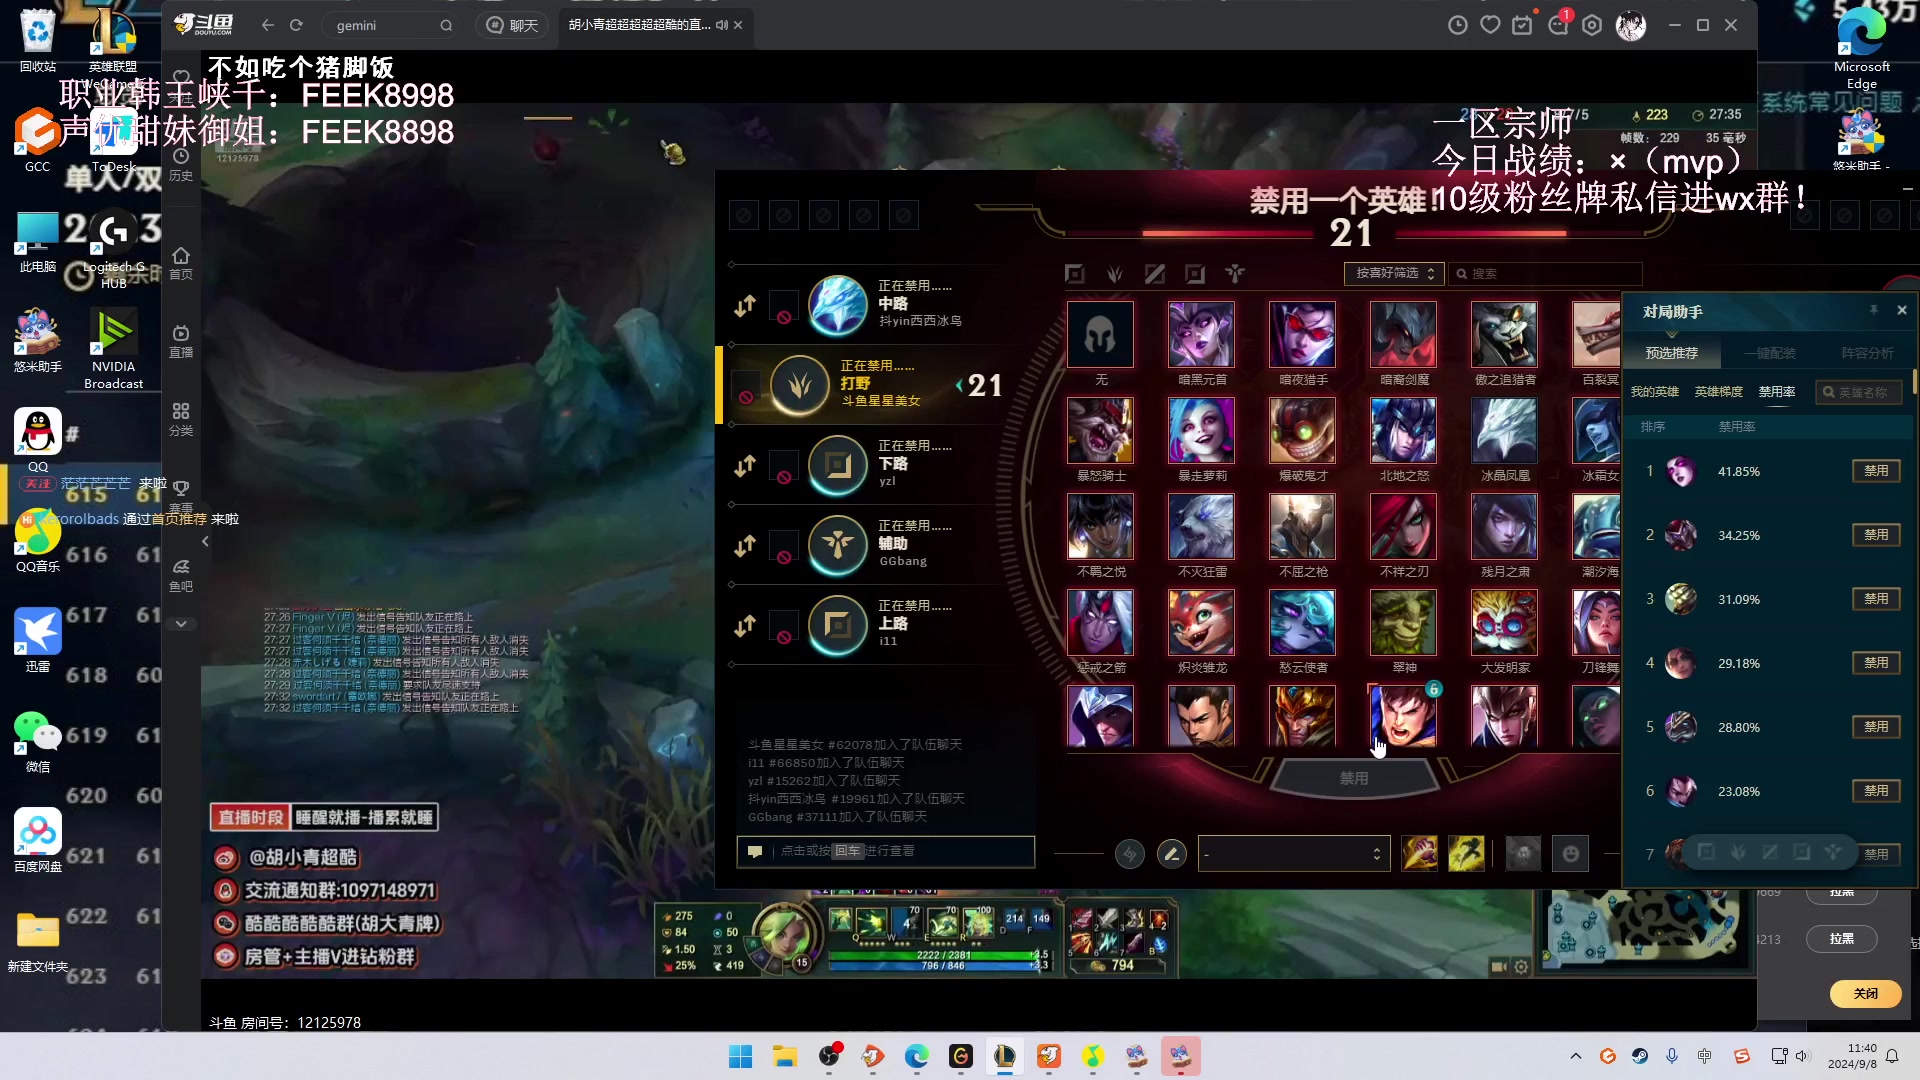1920x1080 pixels.
Task: Open 悠米助手 desktop icon
Action: [x=37, y=340]
